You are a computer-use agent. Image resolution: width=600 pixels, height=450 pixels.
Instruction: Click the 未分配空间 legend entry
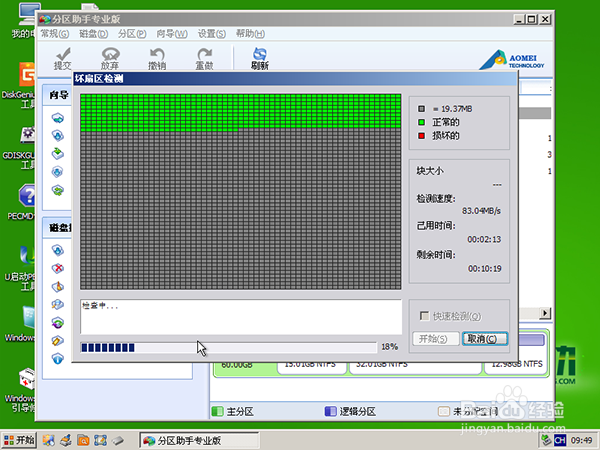tap(468, 412)
